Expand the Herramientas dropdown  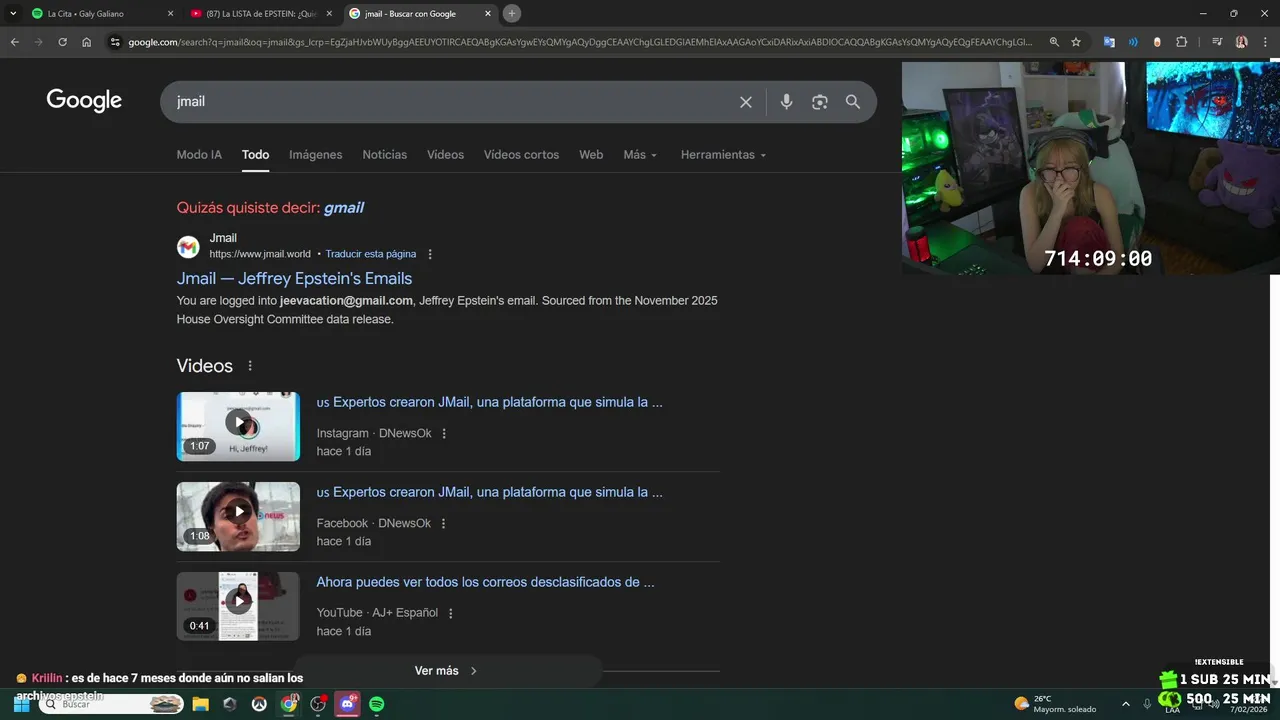(723, 155)
